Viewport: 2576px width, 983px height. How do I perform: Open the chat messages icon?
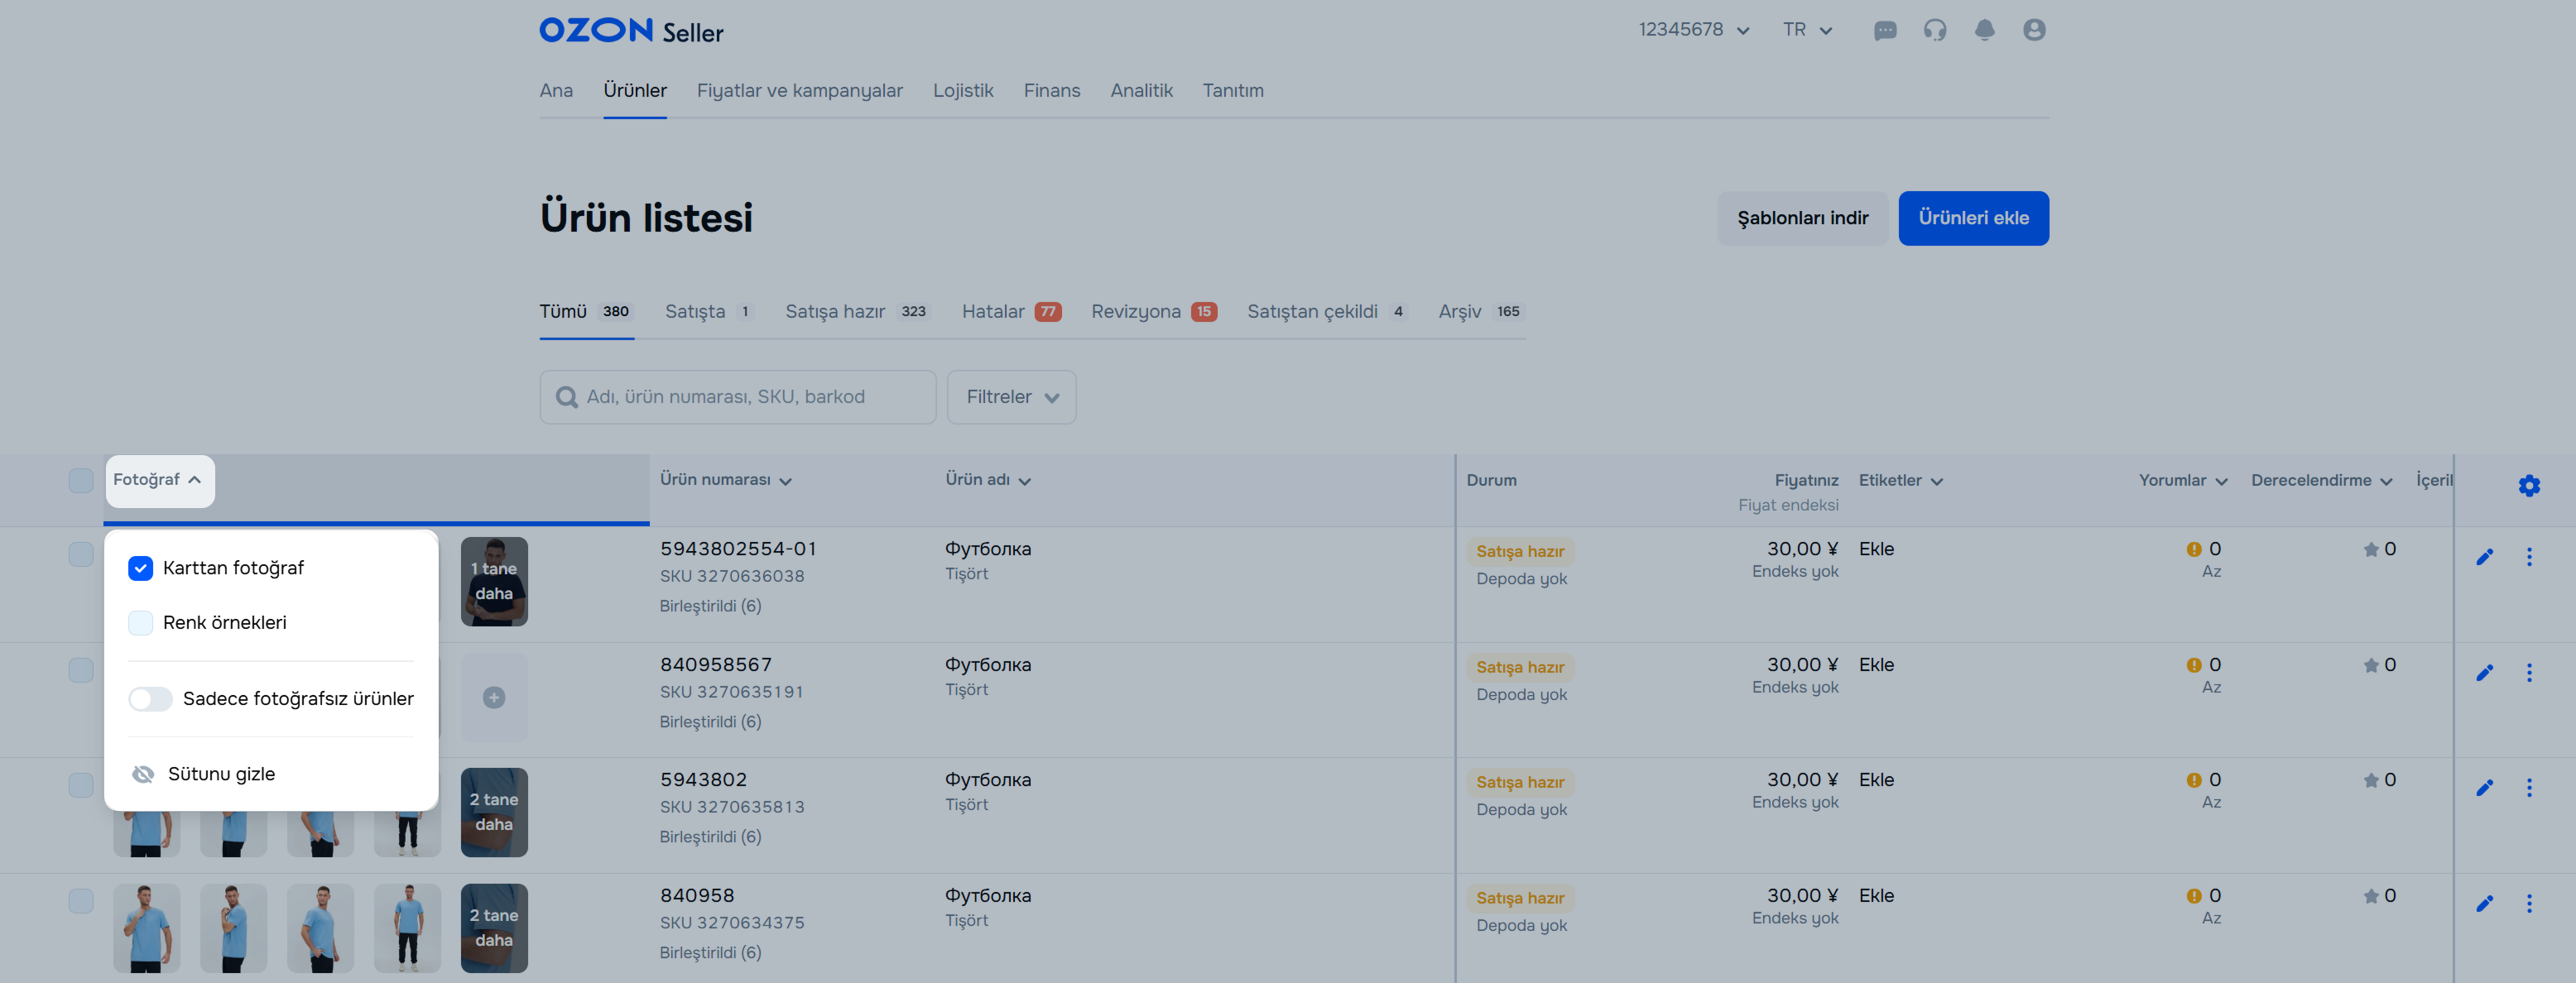click(1884, 31)
